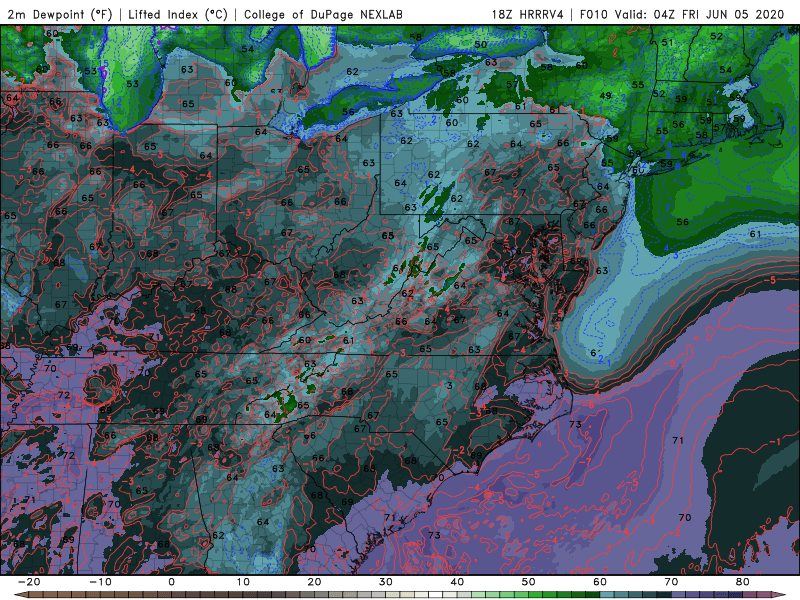This screenshot has height=600, width=800.
Task: Click the "F010 Valid: 04Z FRI JUN 05 2020" text
Action: (x=682, y=14)
